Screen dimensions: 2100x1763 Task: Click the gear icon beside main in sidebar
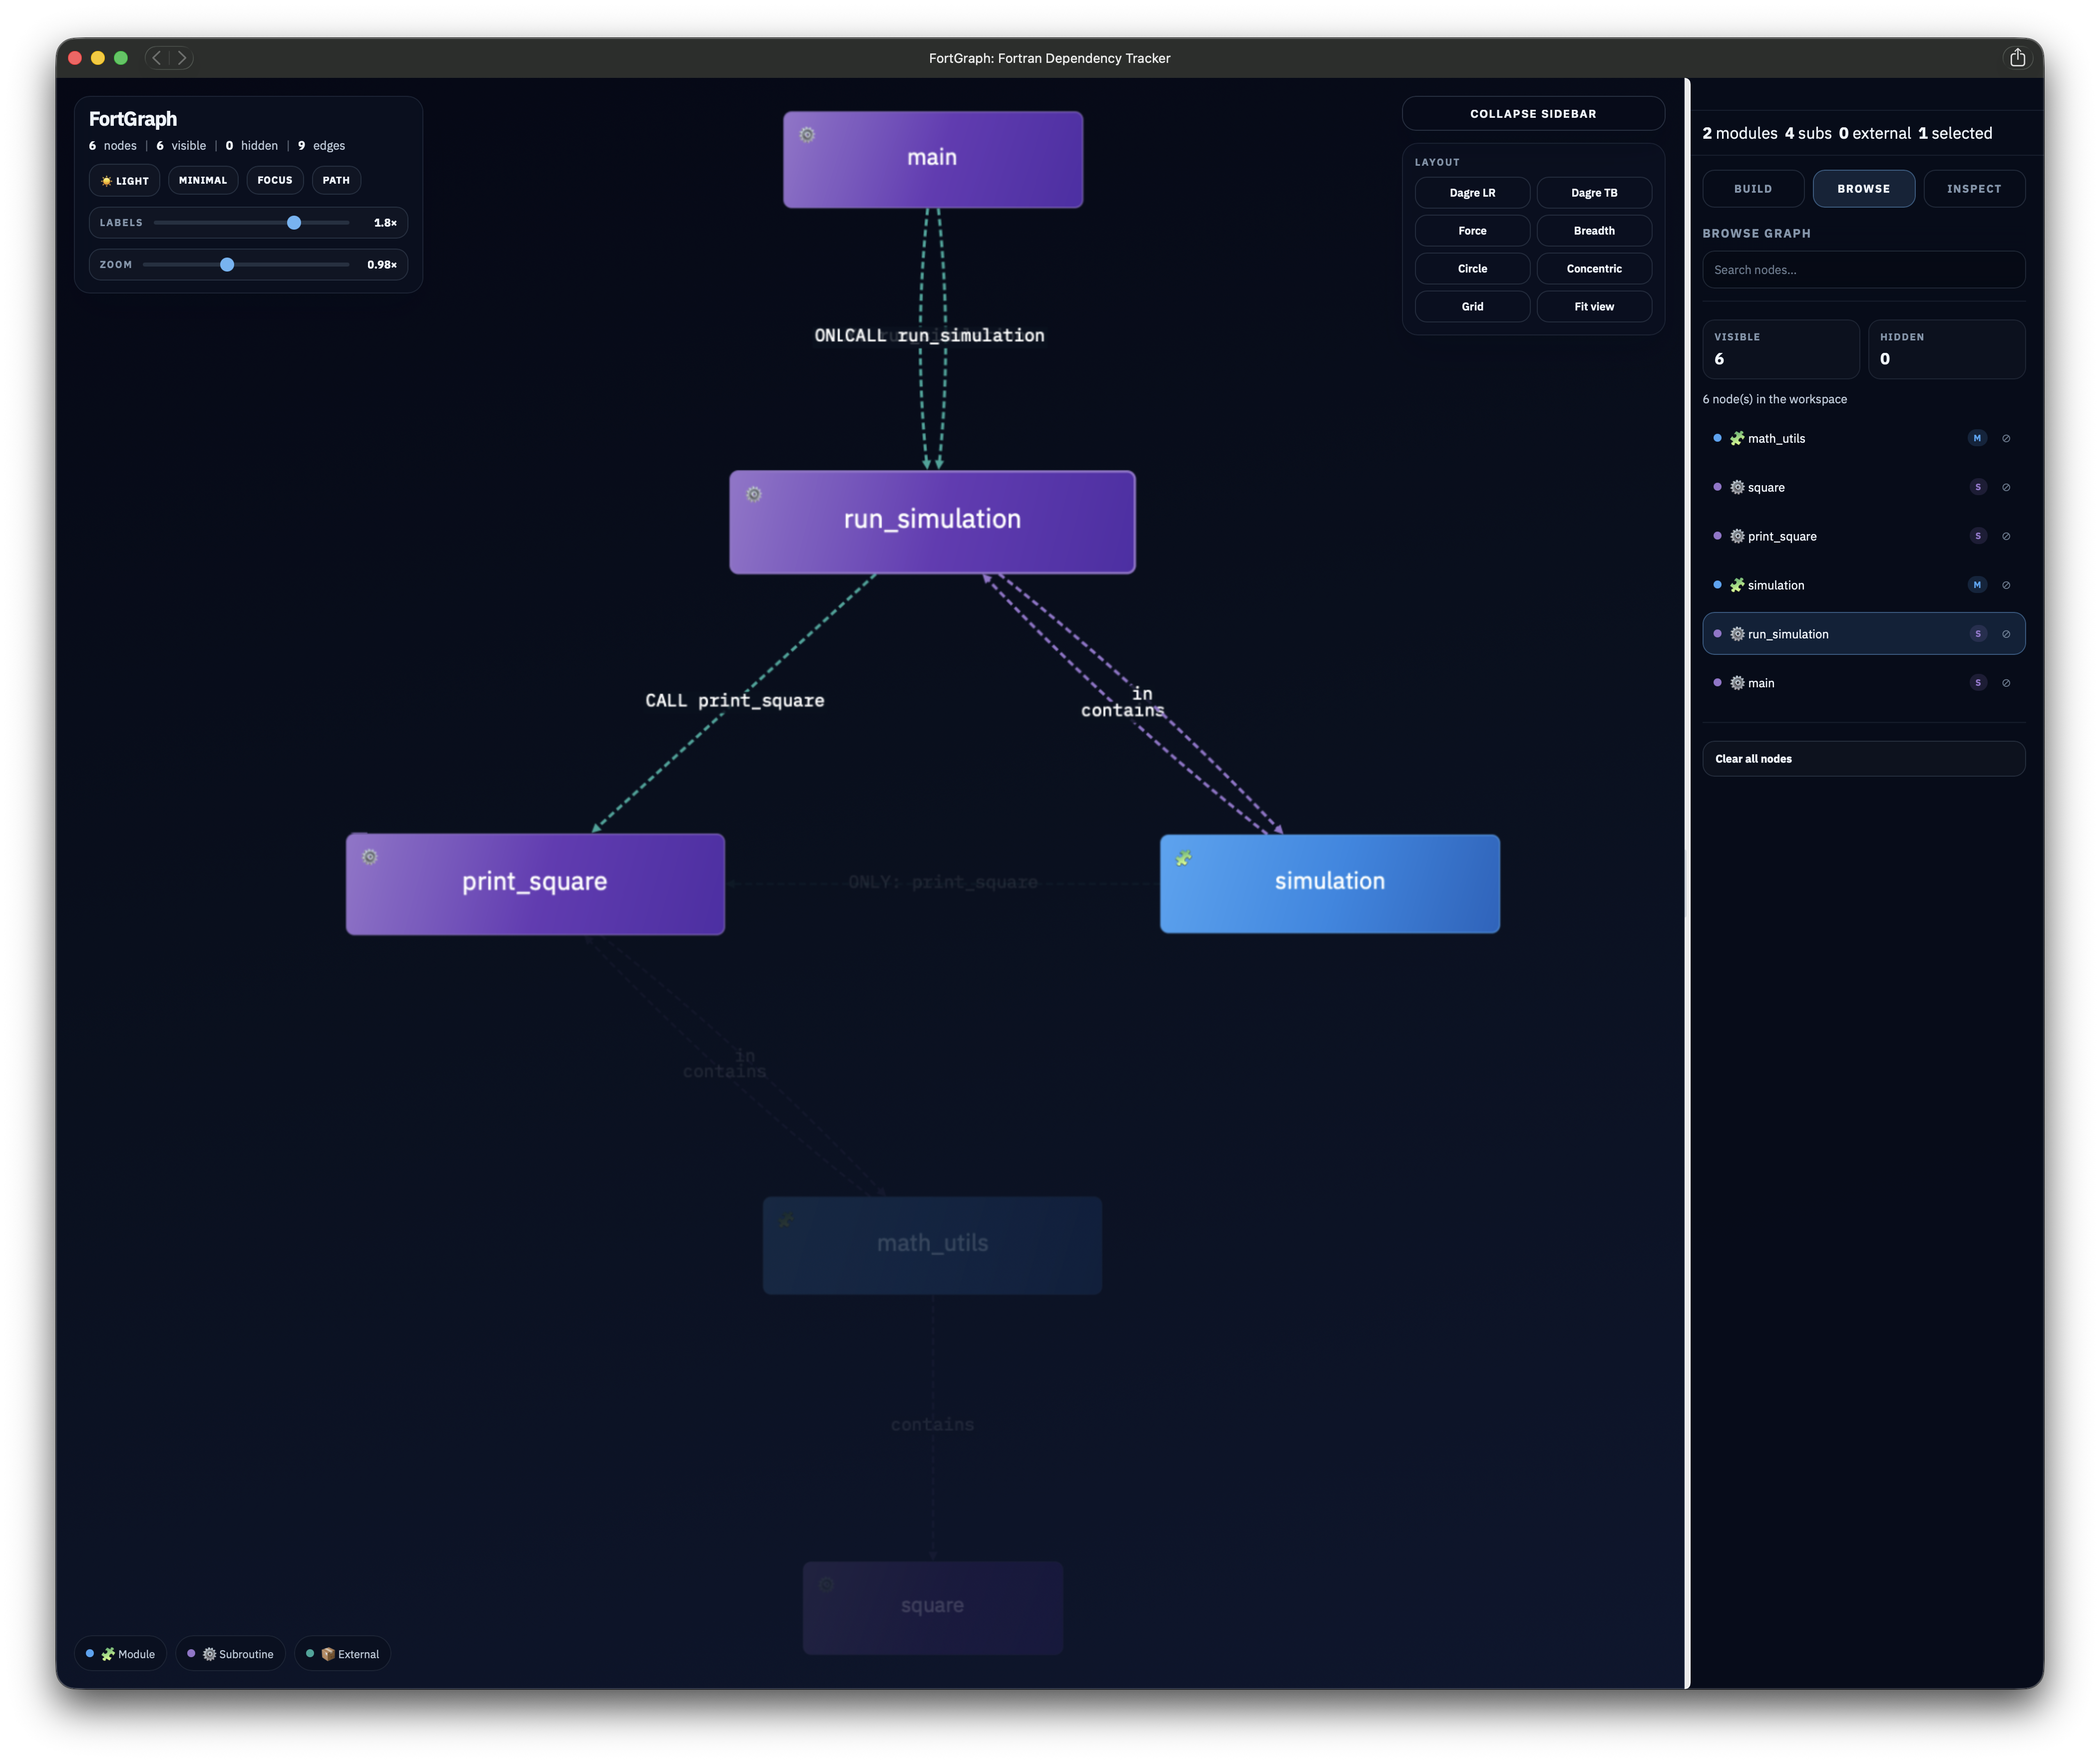click(1737, 683)
